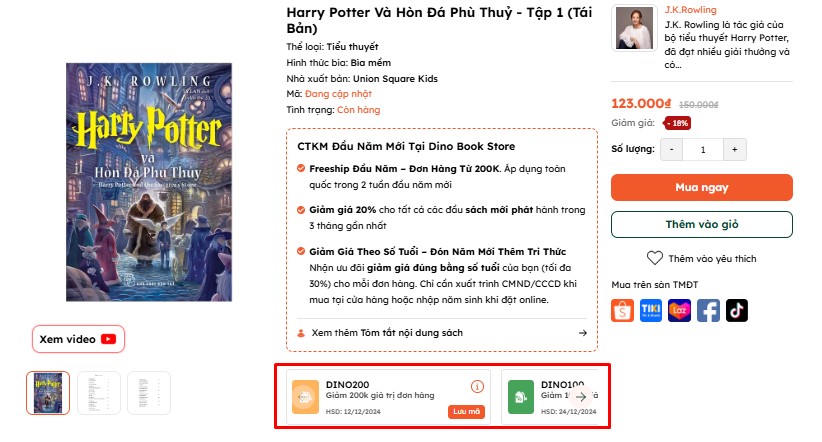Screen dimensions: 822x442
Task: Increase quantity with plus button
Action: pyautogui.click(x=735, y=149)
